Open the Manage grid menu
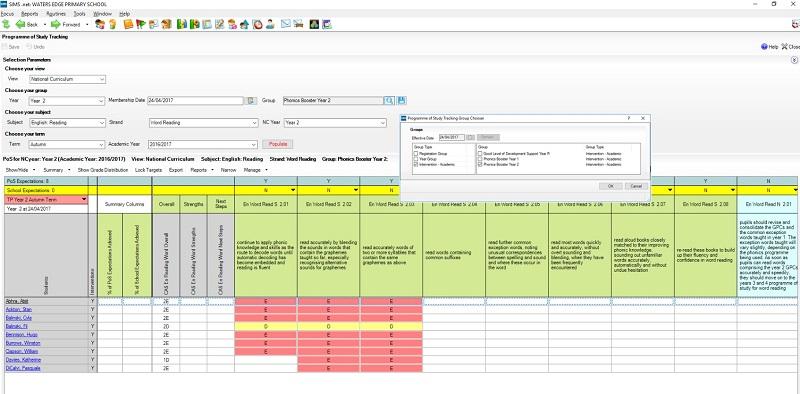800x394 pixels. [x=256, y=169]
